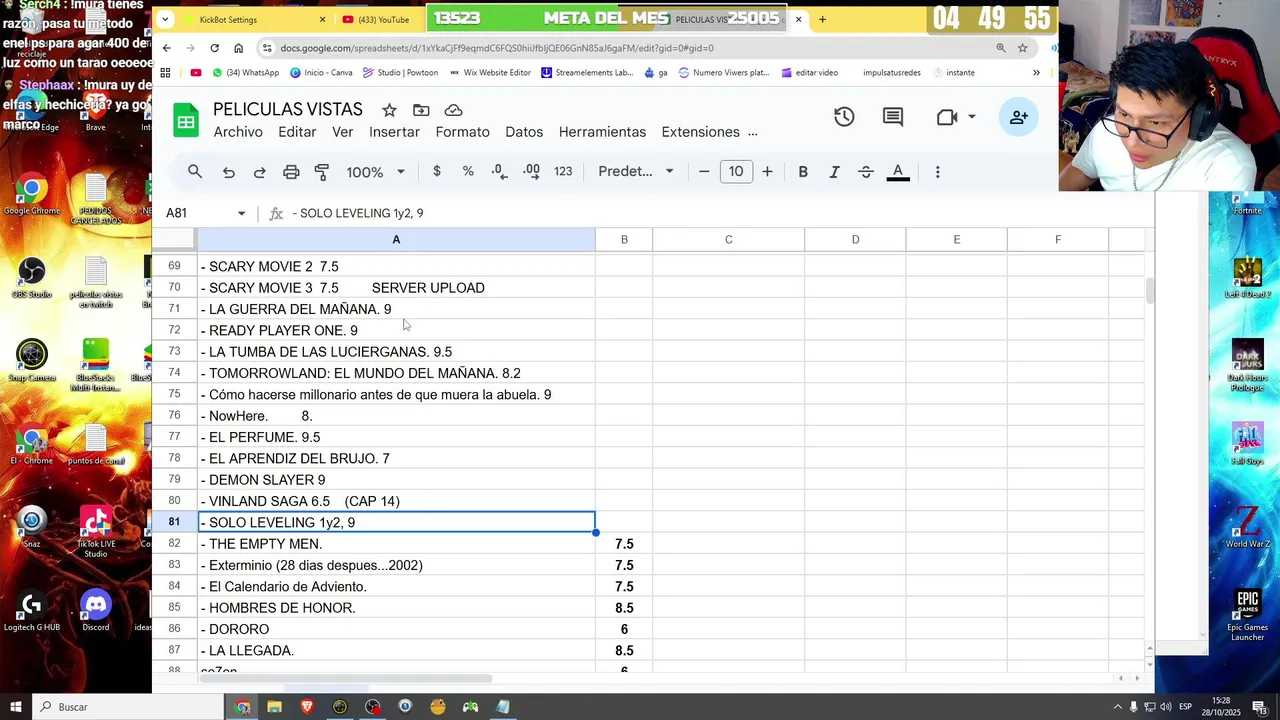
Task: Undo the last action
Action: (228, 172)
